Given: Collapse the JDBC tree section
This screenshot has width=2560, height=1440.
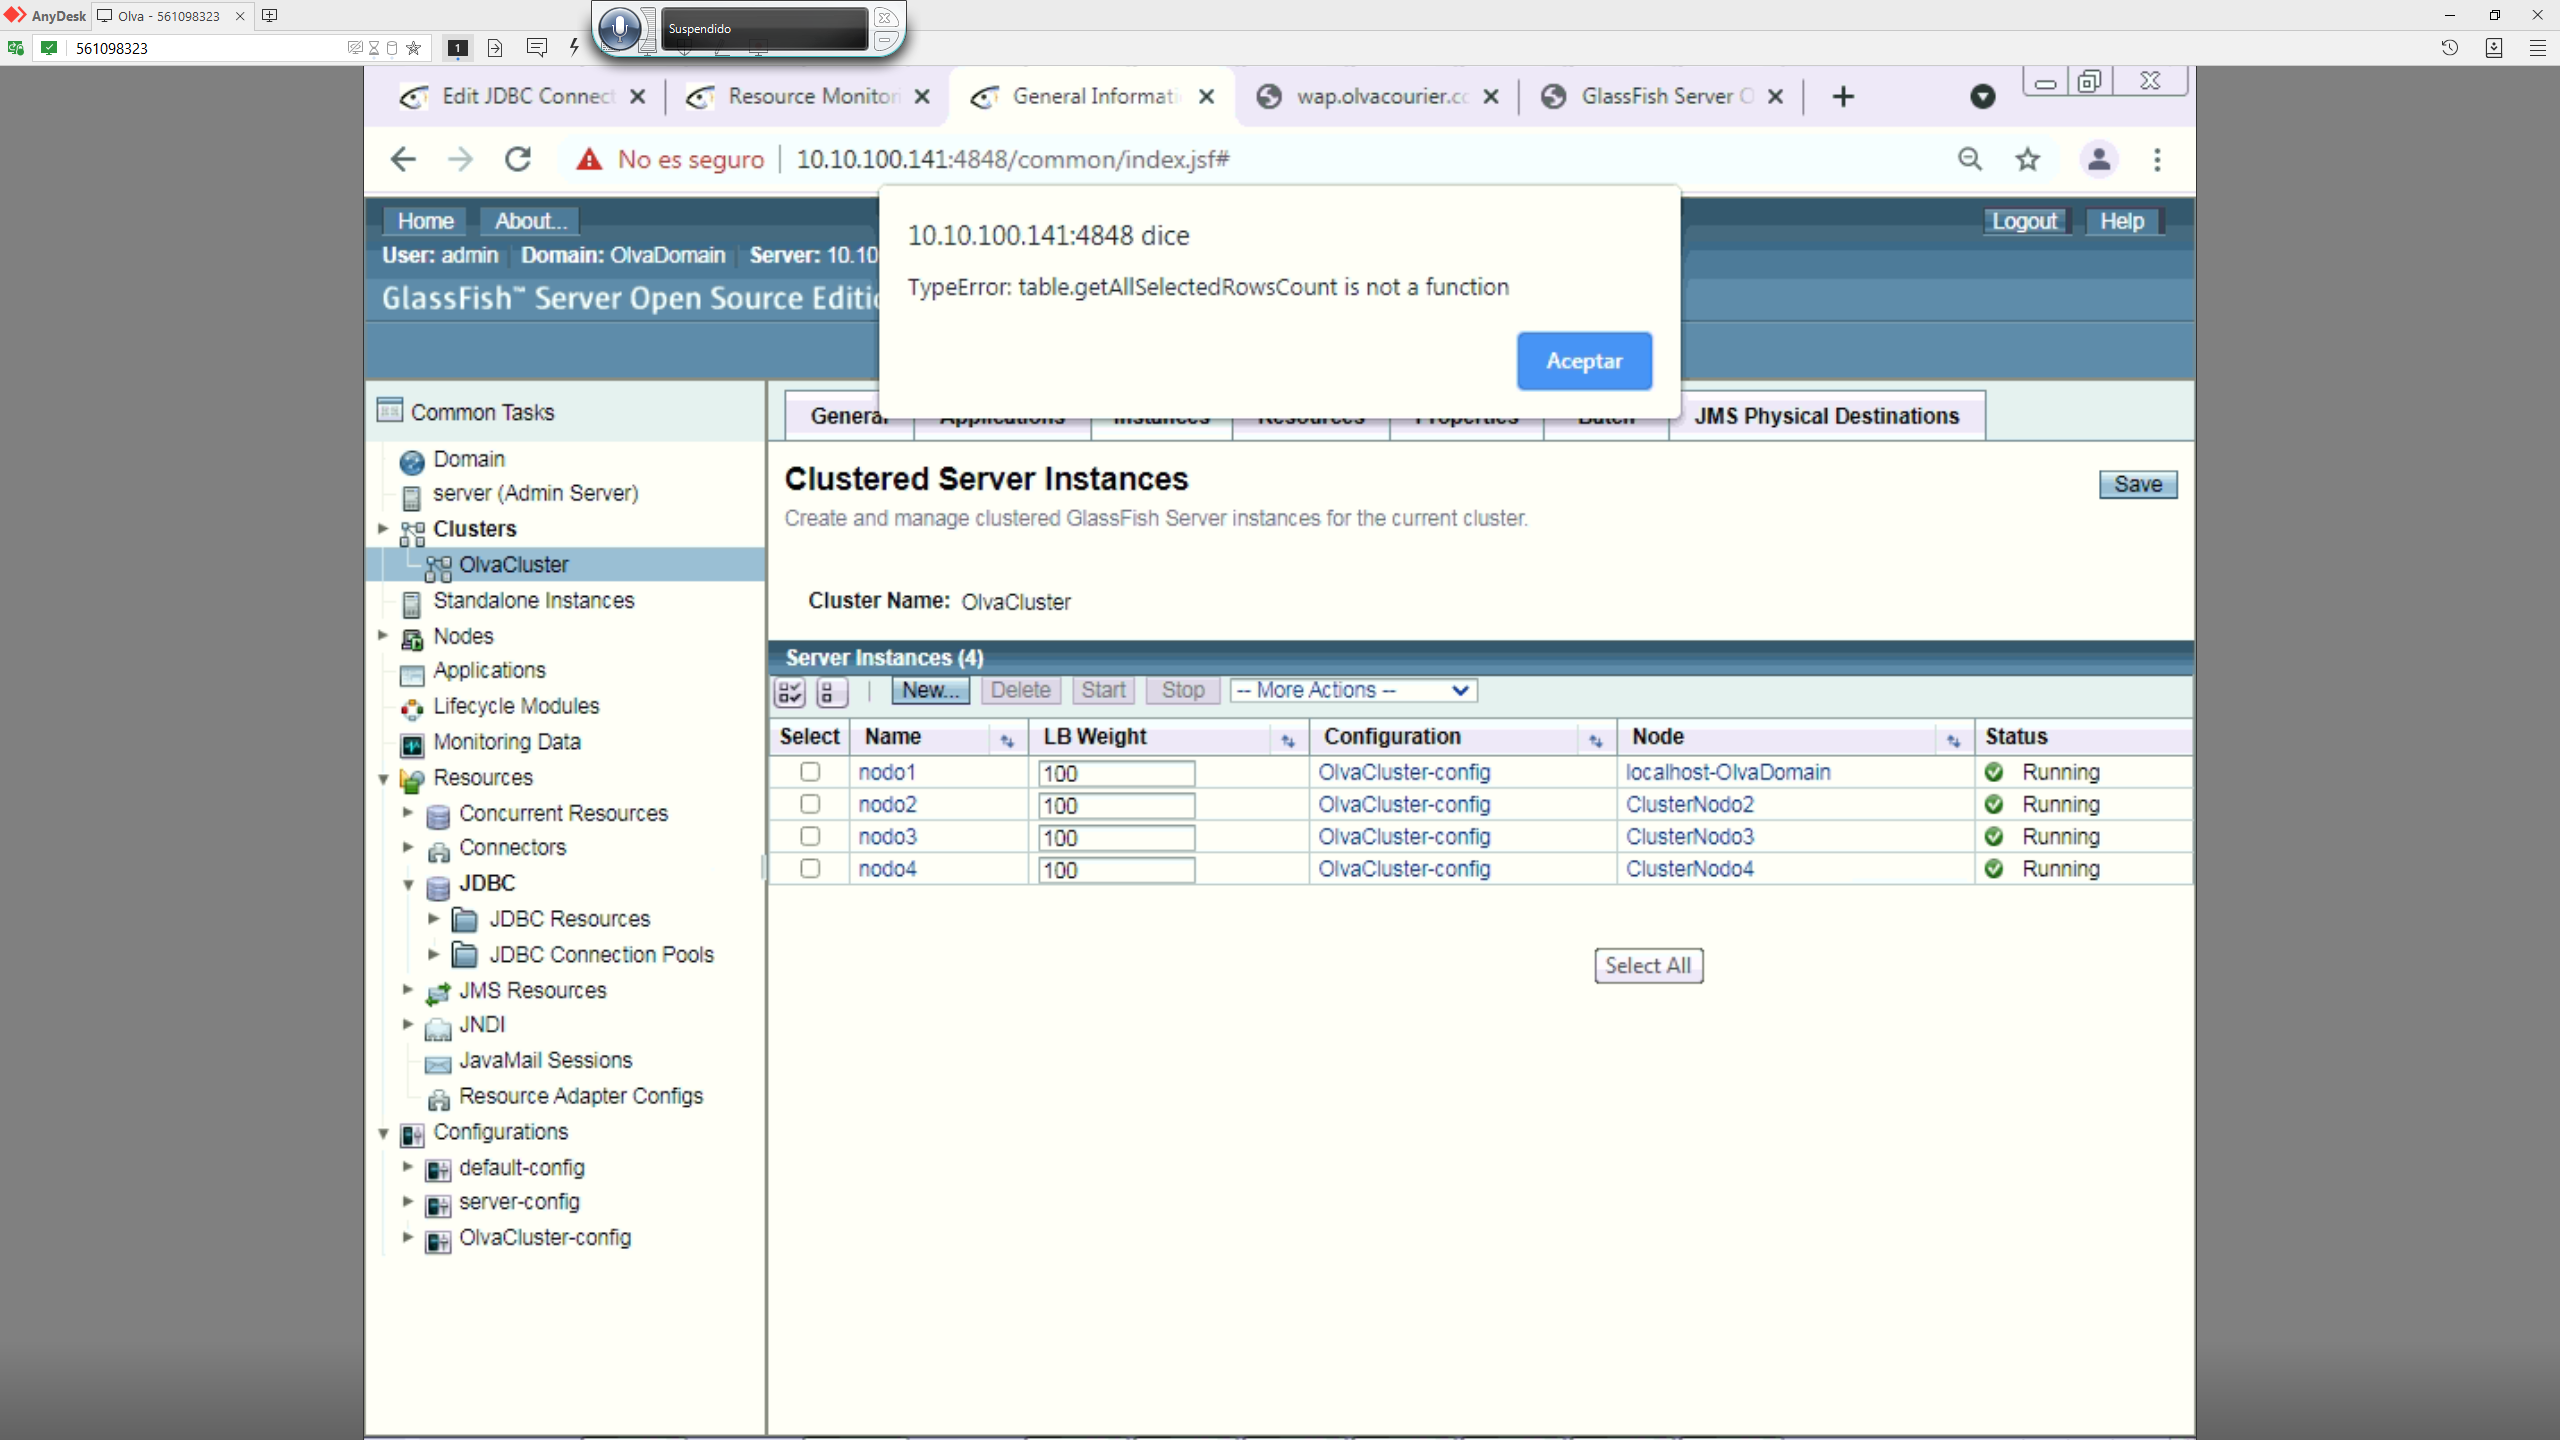Looking at the screenshot, I should coord(408,884).
